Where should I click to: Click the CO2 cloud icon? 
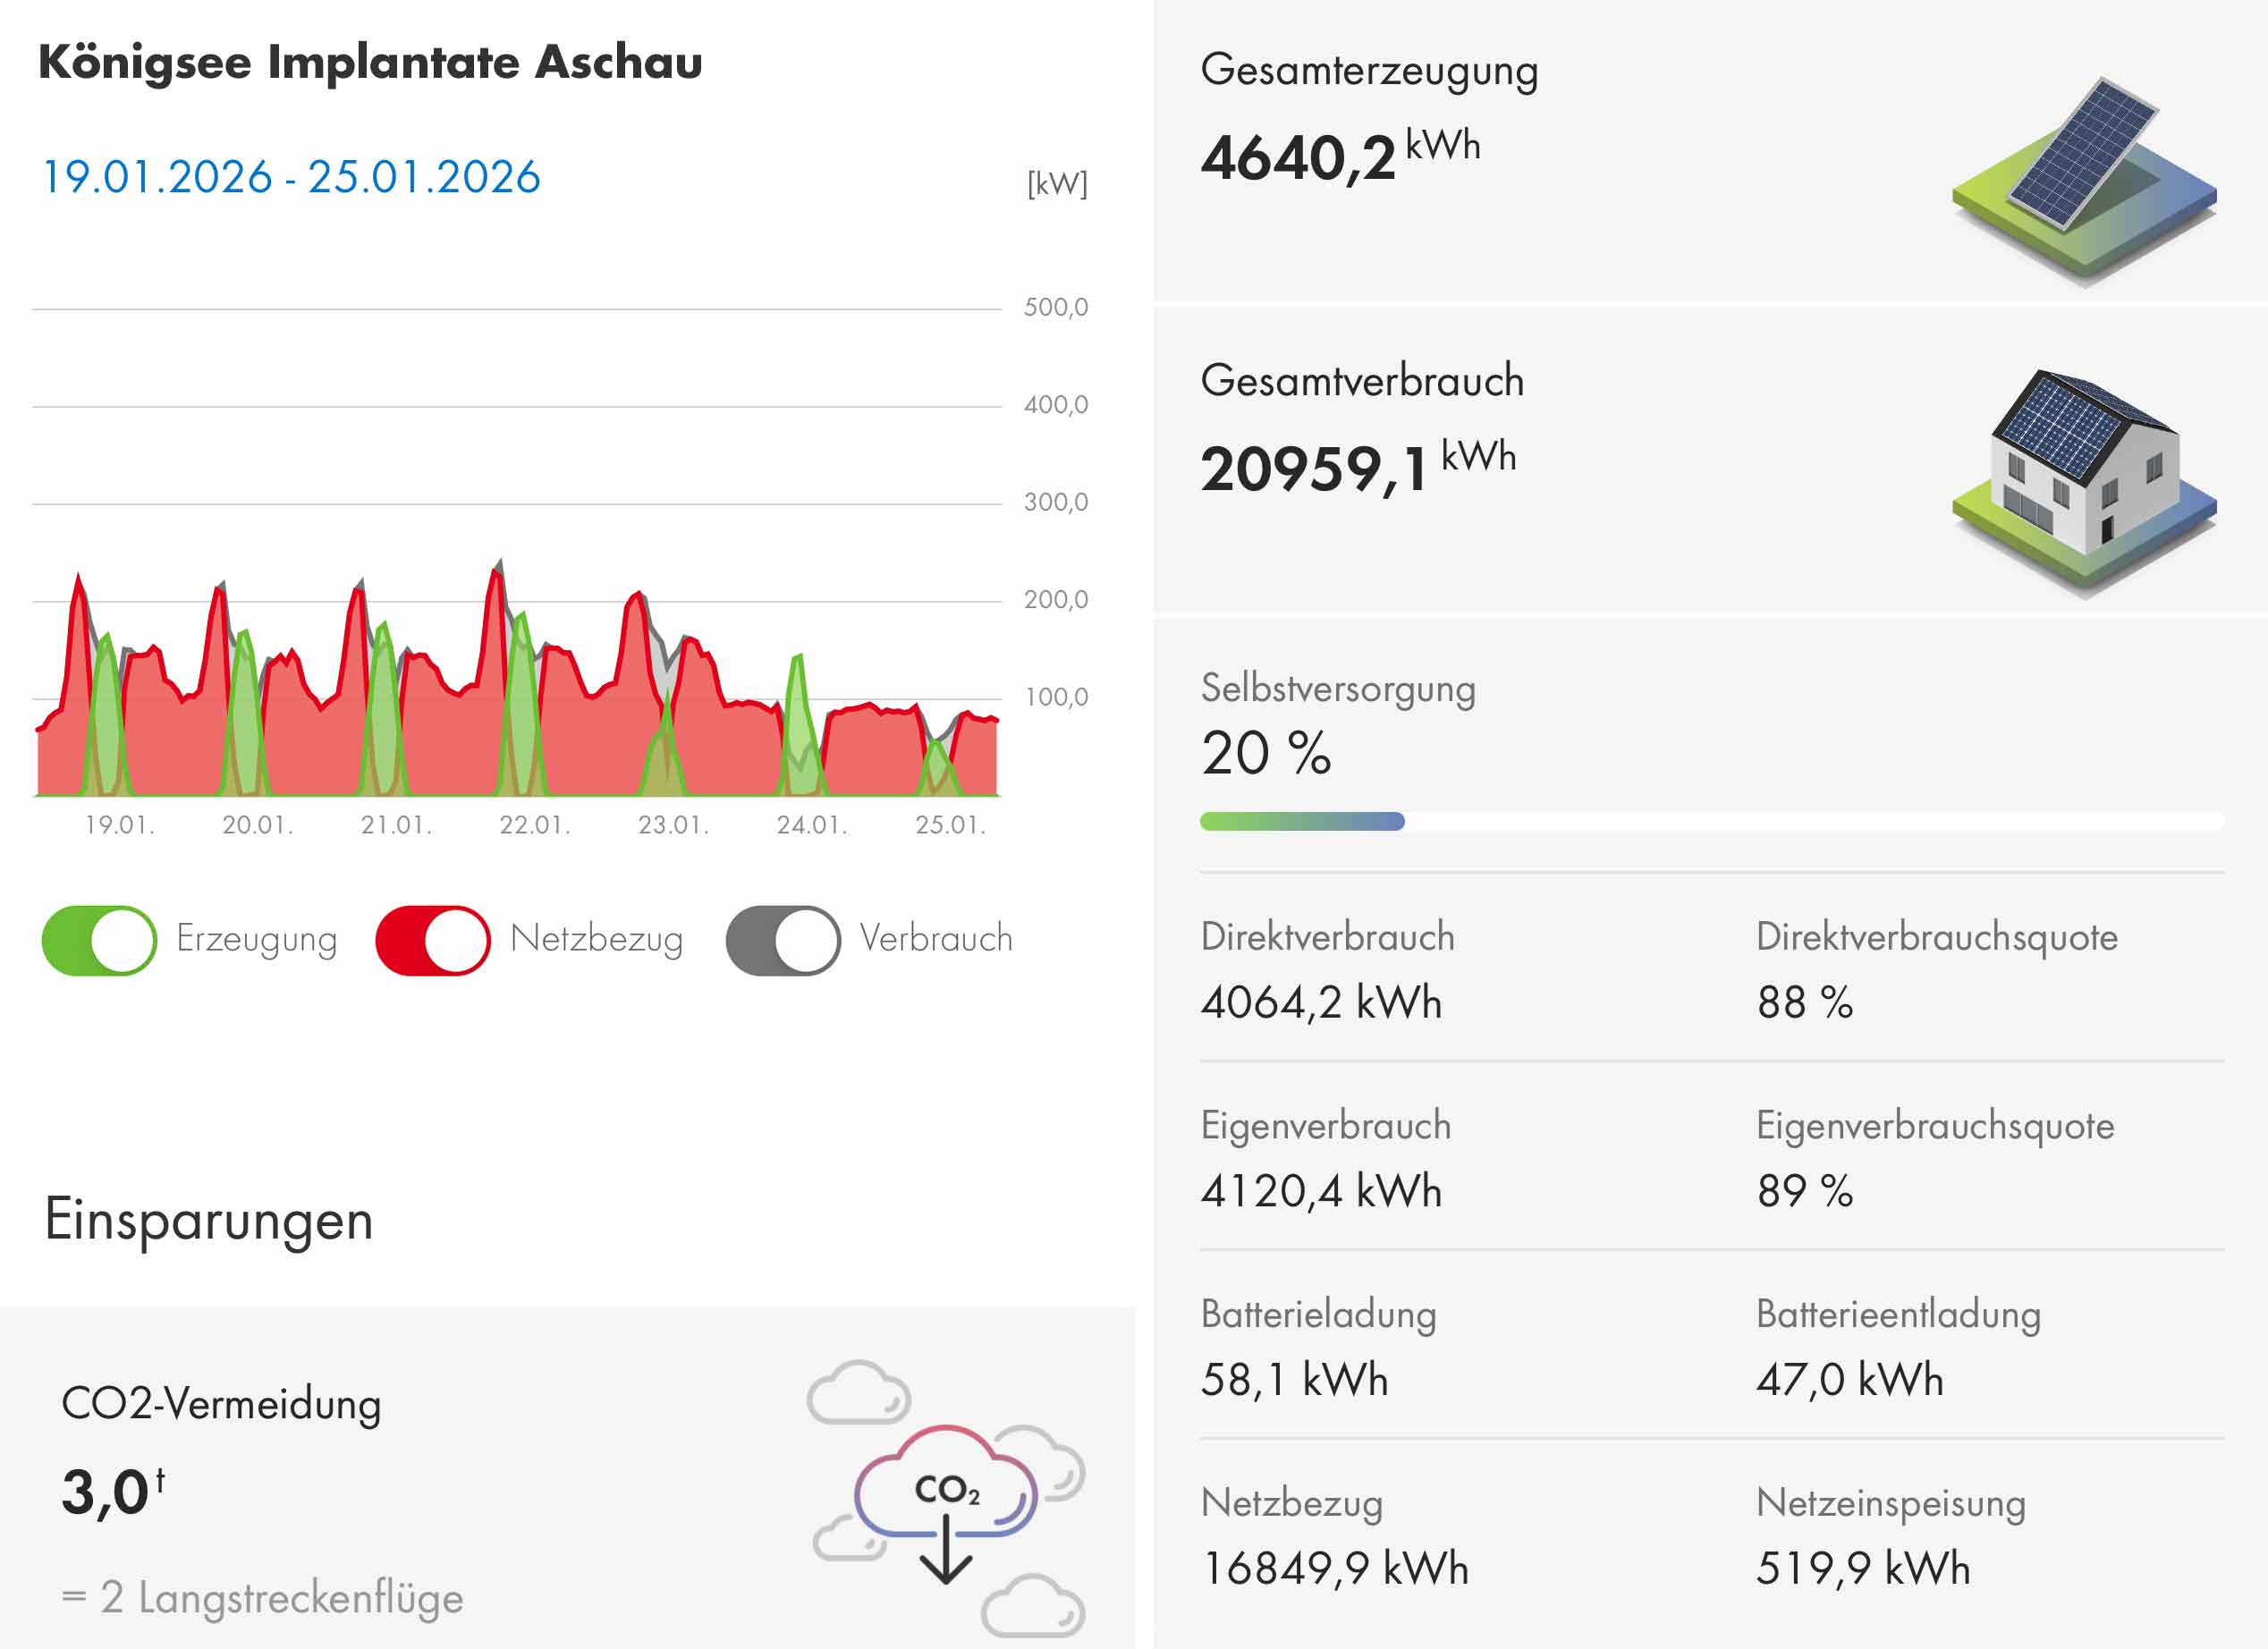946,1495
